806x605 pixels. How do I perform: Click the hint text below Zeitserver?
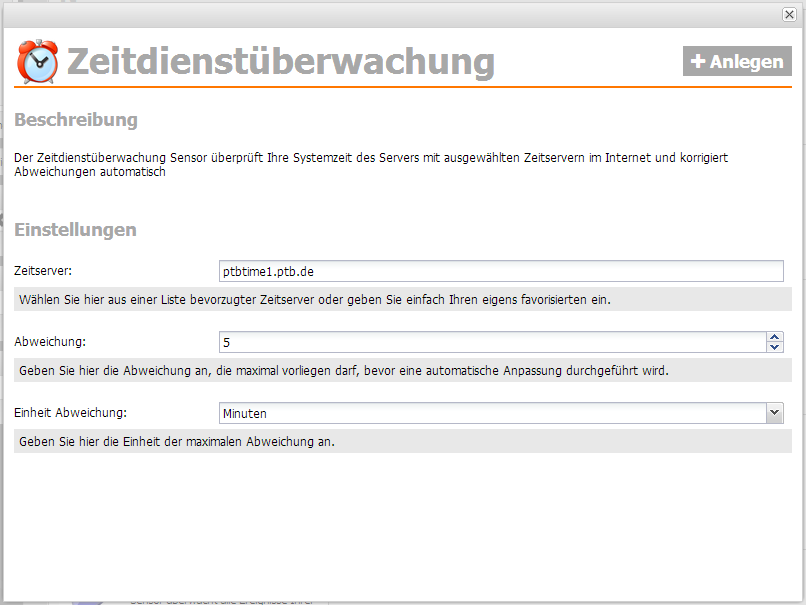[x=314, y=300]
